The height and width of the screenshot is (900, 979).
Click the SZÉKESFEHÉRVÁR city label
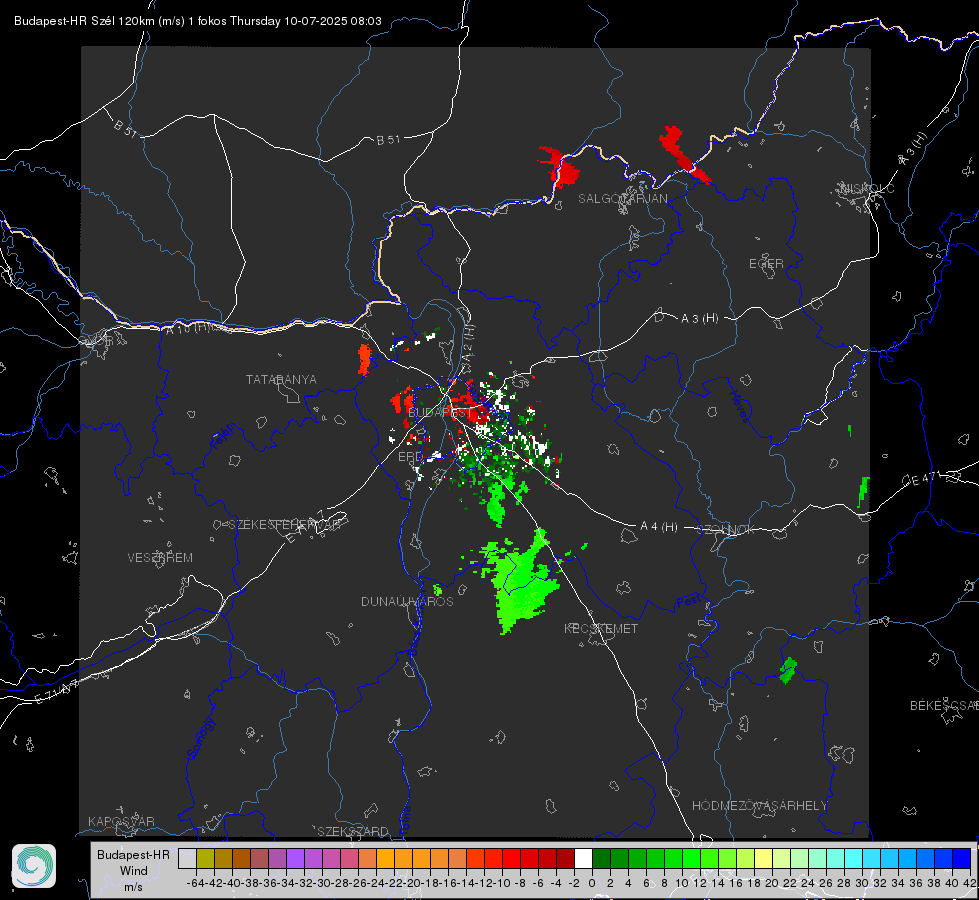coord(284,525)
